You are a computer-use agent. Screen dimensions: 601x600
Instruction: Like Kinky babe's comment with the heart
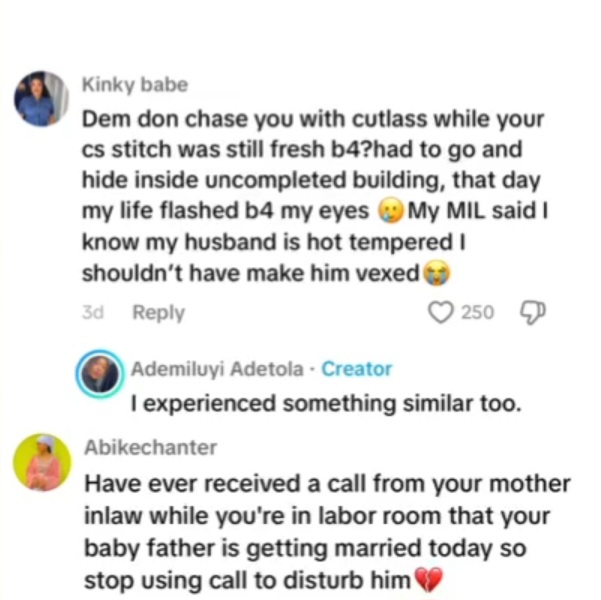pyautogui.click(x=441, y=313)
